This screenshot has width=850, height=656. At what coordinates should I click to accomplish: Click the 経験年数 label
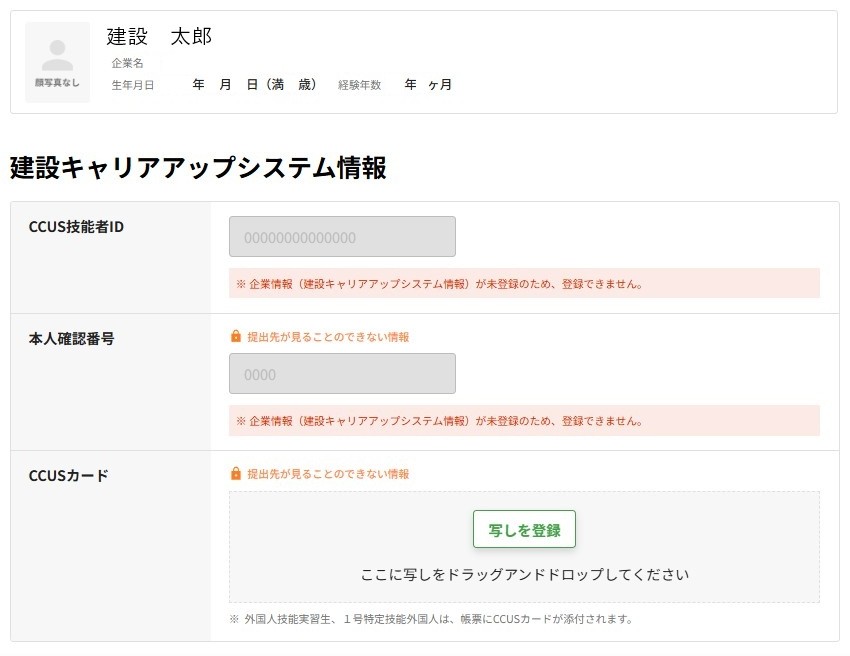point(360,85)
